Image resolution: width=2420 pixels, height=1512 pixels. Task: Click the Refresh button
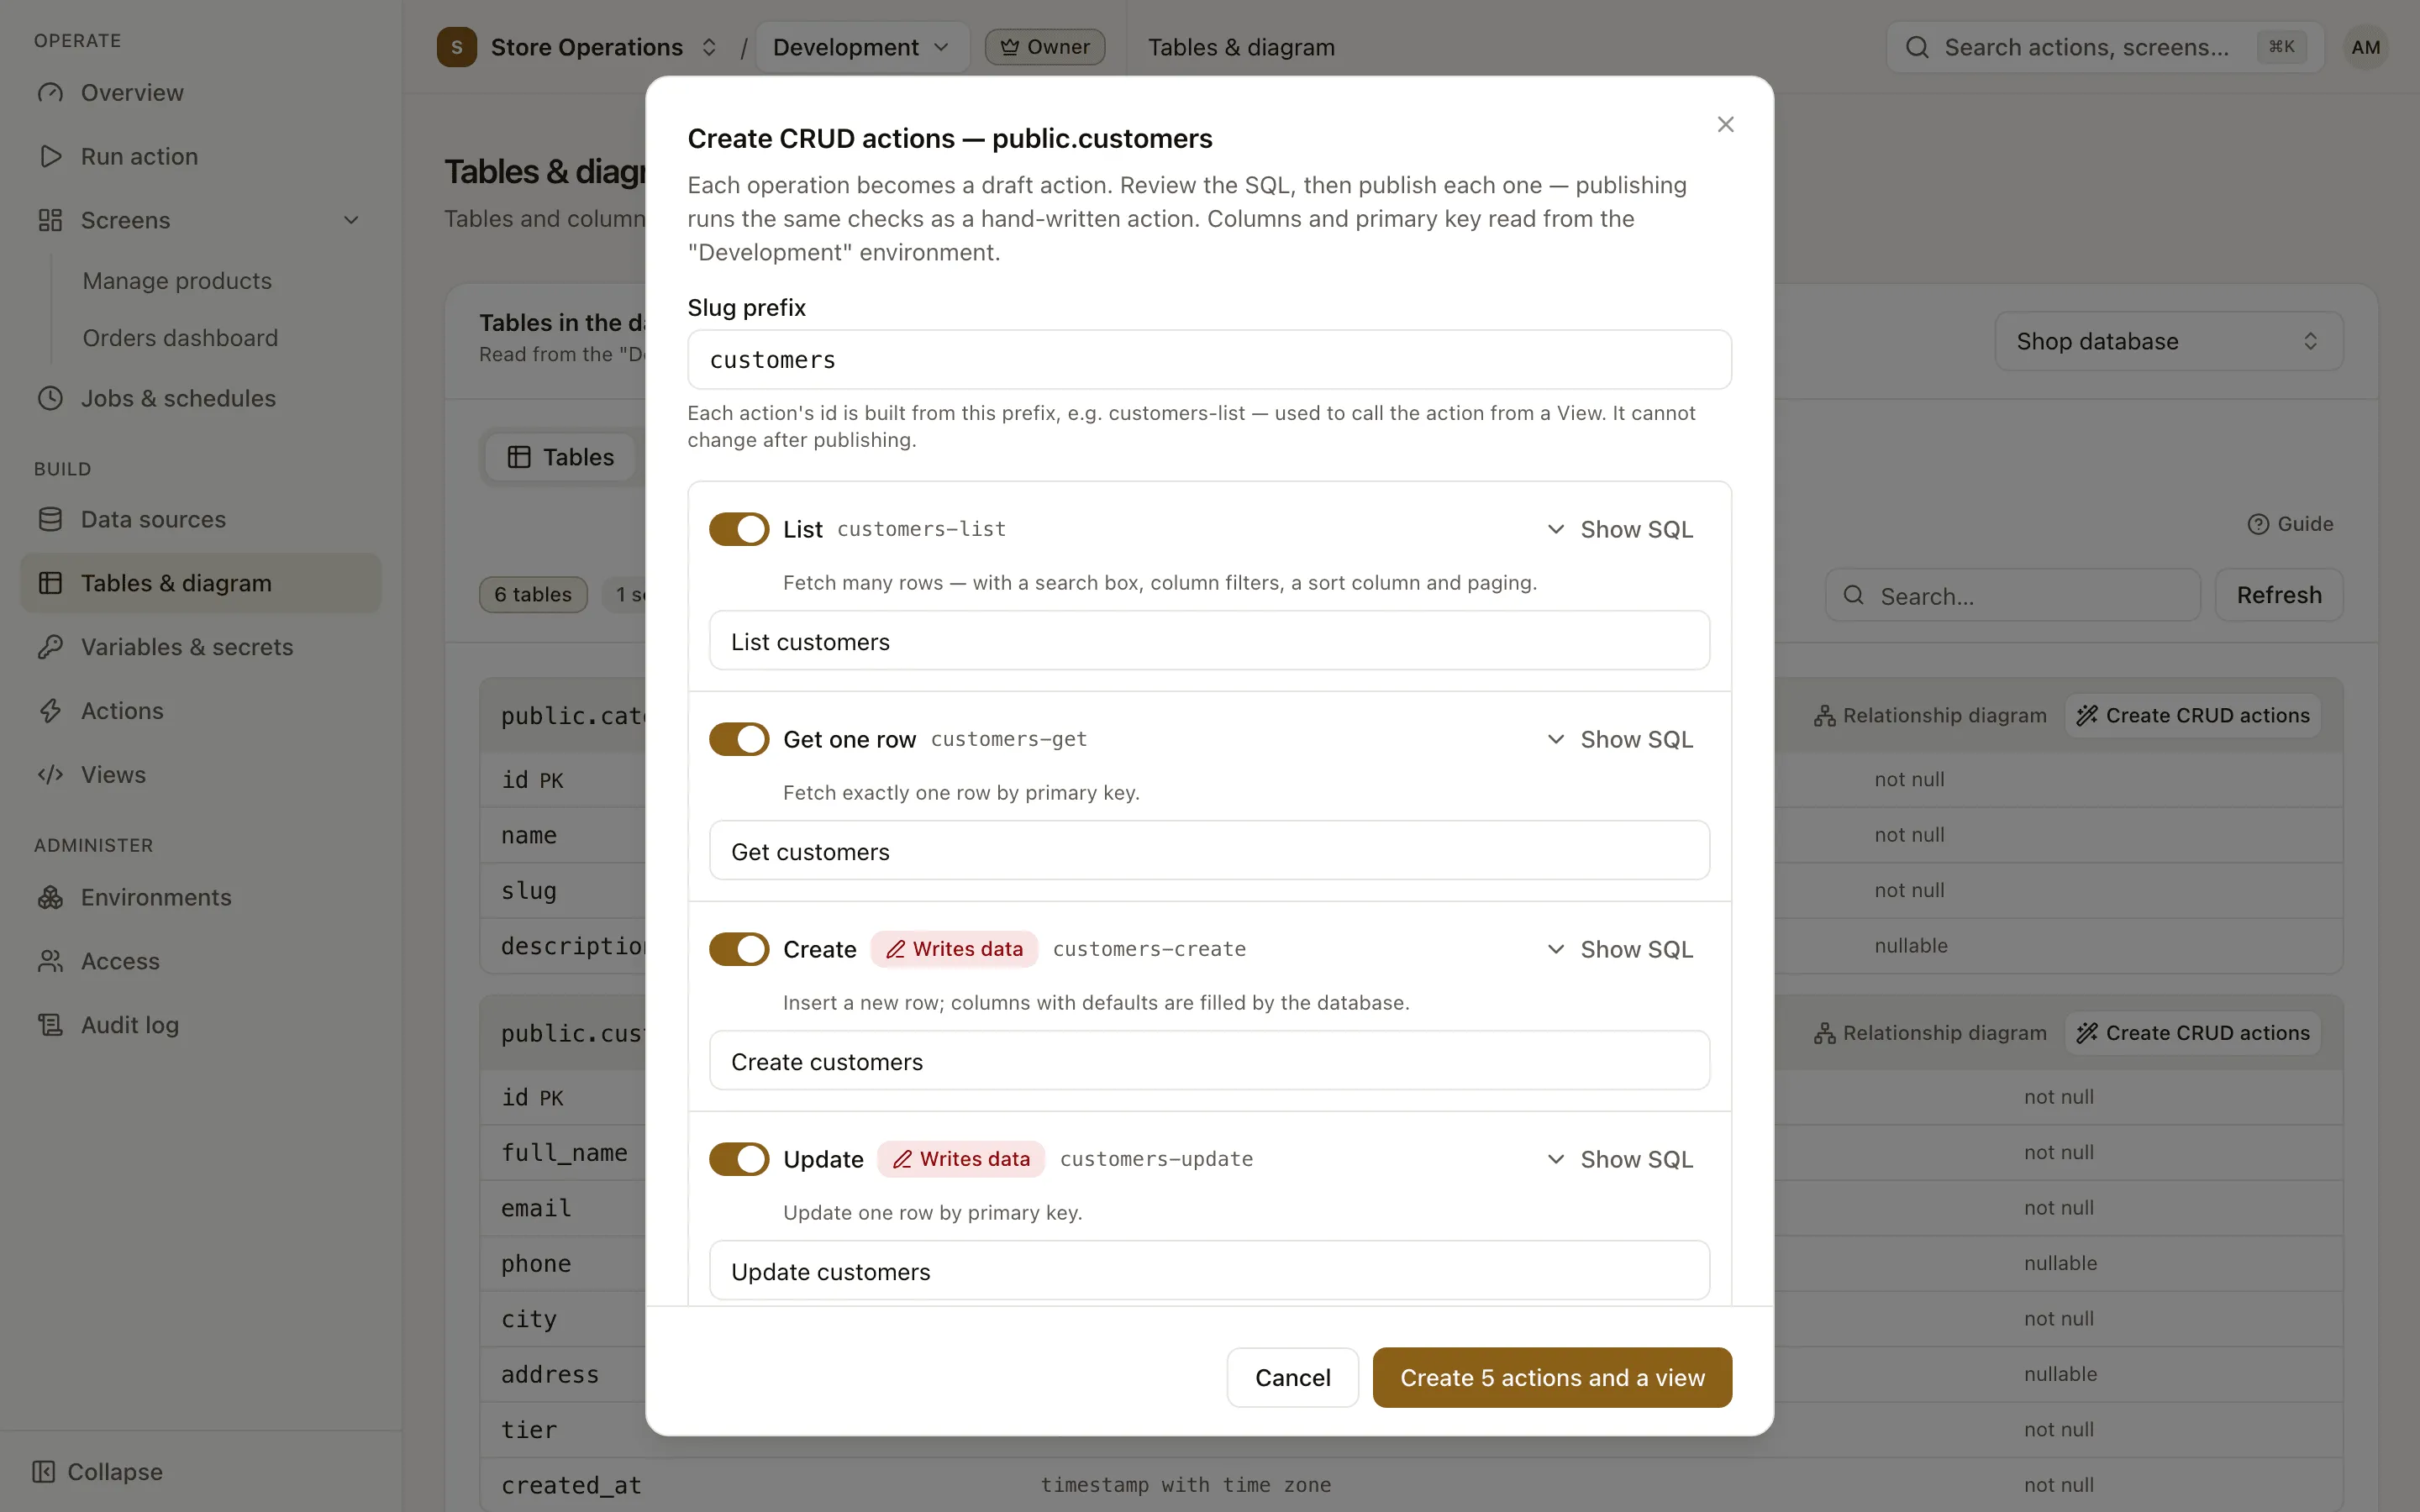(x=2279, y=595)
